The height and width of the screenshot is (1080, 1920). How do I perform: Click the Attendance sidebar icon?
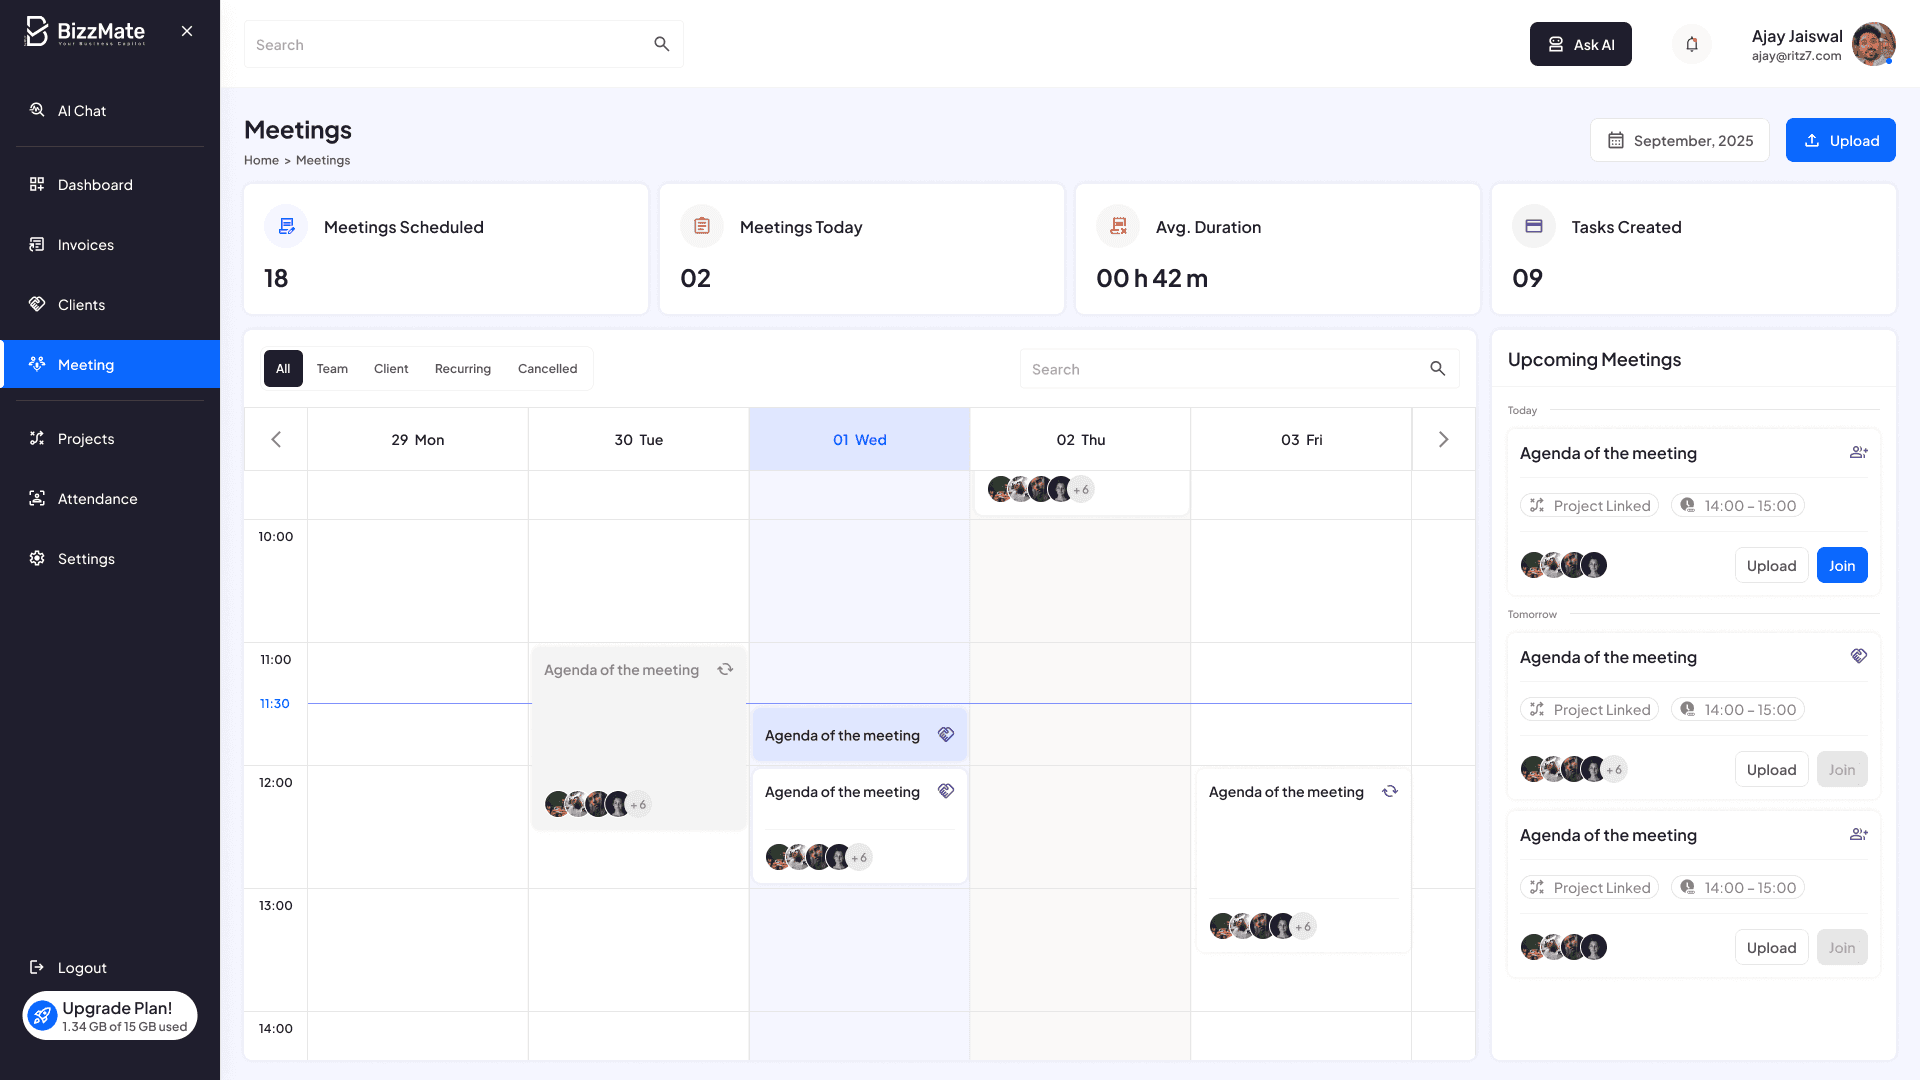tap(37, 498)
